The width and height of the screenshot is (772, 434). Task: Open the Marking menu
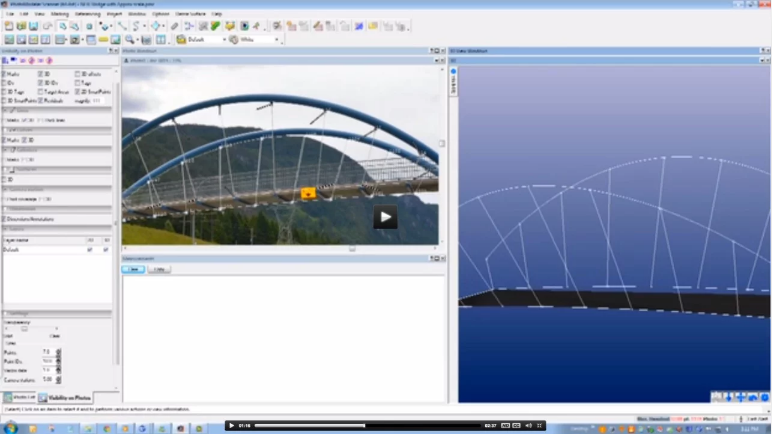coord(60,14)
